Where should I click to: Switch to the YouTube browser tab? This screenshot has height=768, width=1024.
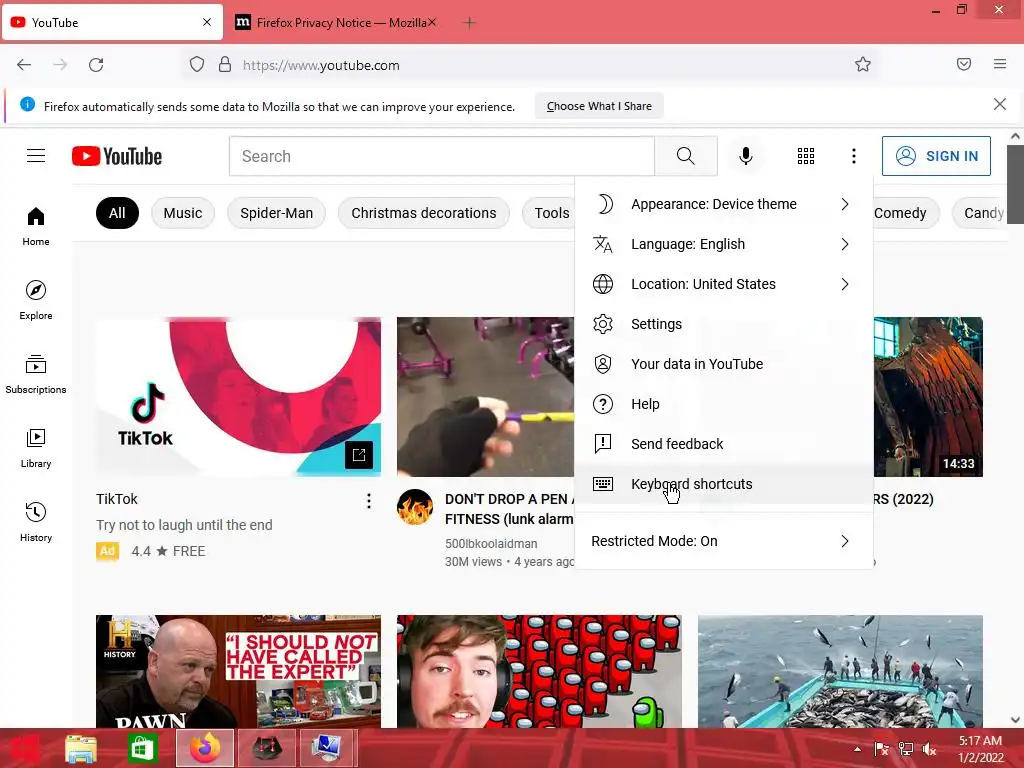112,22
